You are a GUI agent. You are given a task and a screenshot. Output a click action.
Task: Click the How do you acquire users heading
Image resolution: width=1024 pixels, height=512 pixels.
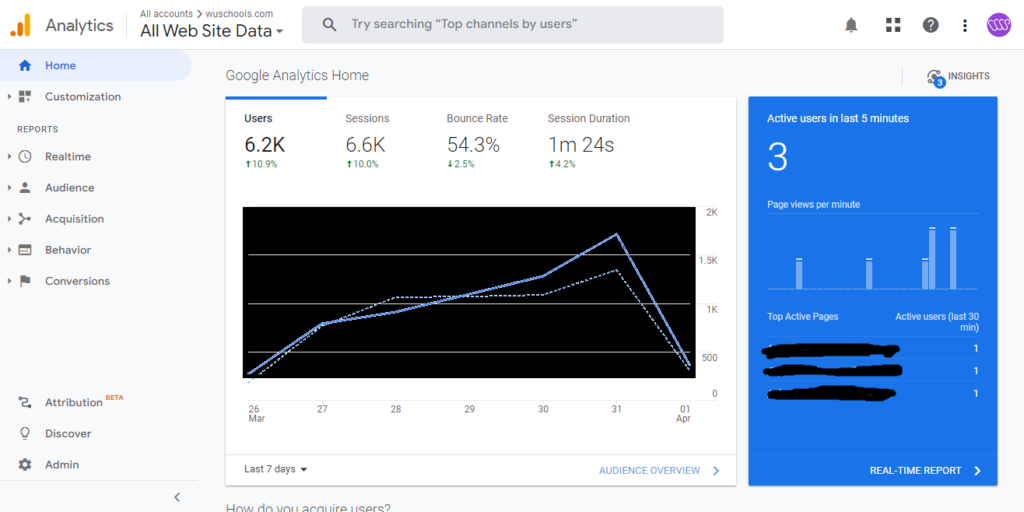308,507
